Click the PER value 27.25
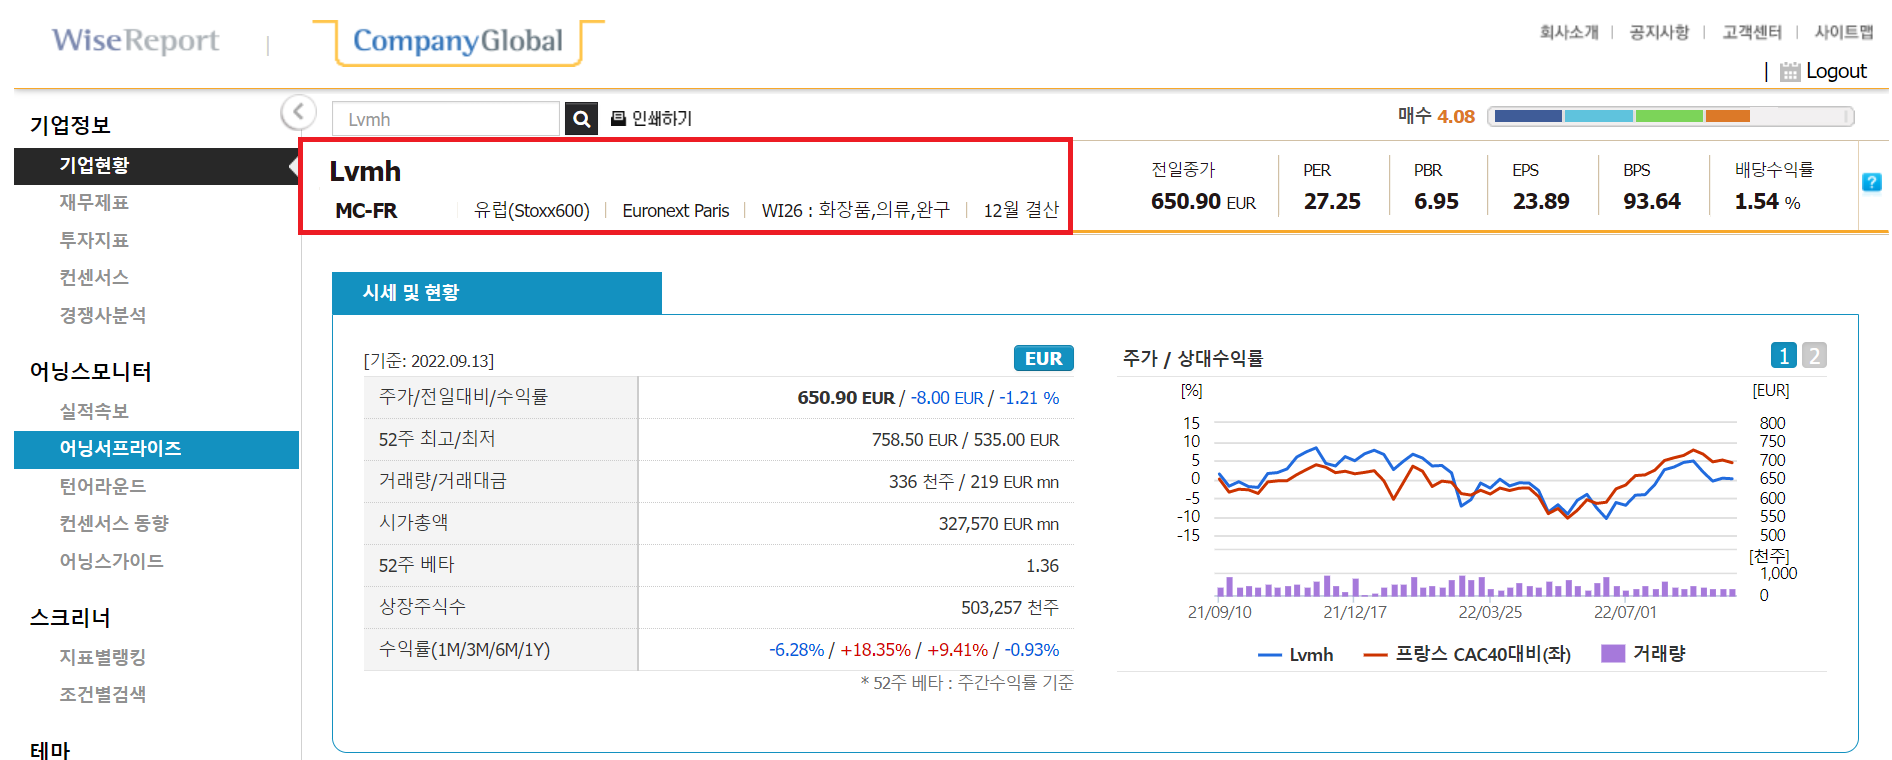Viewport: 1892px width, 760px height. click(1332, 201)
